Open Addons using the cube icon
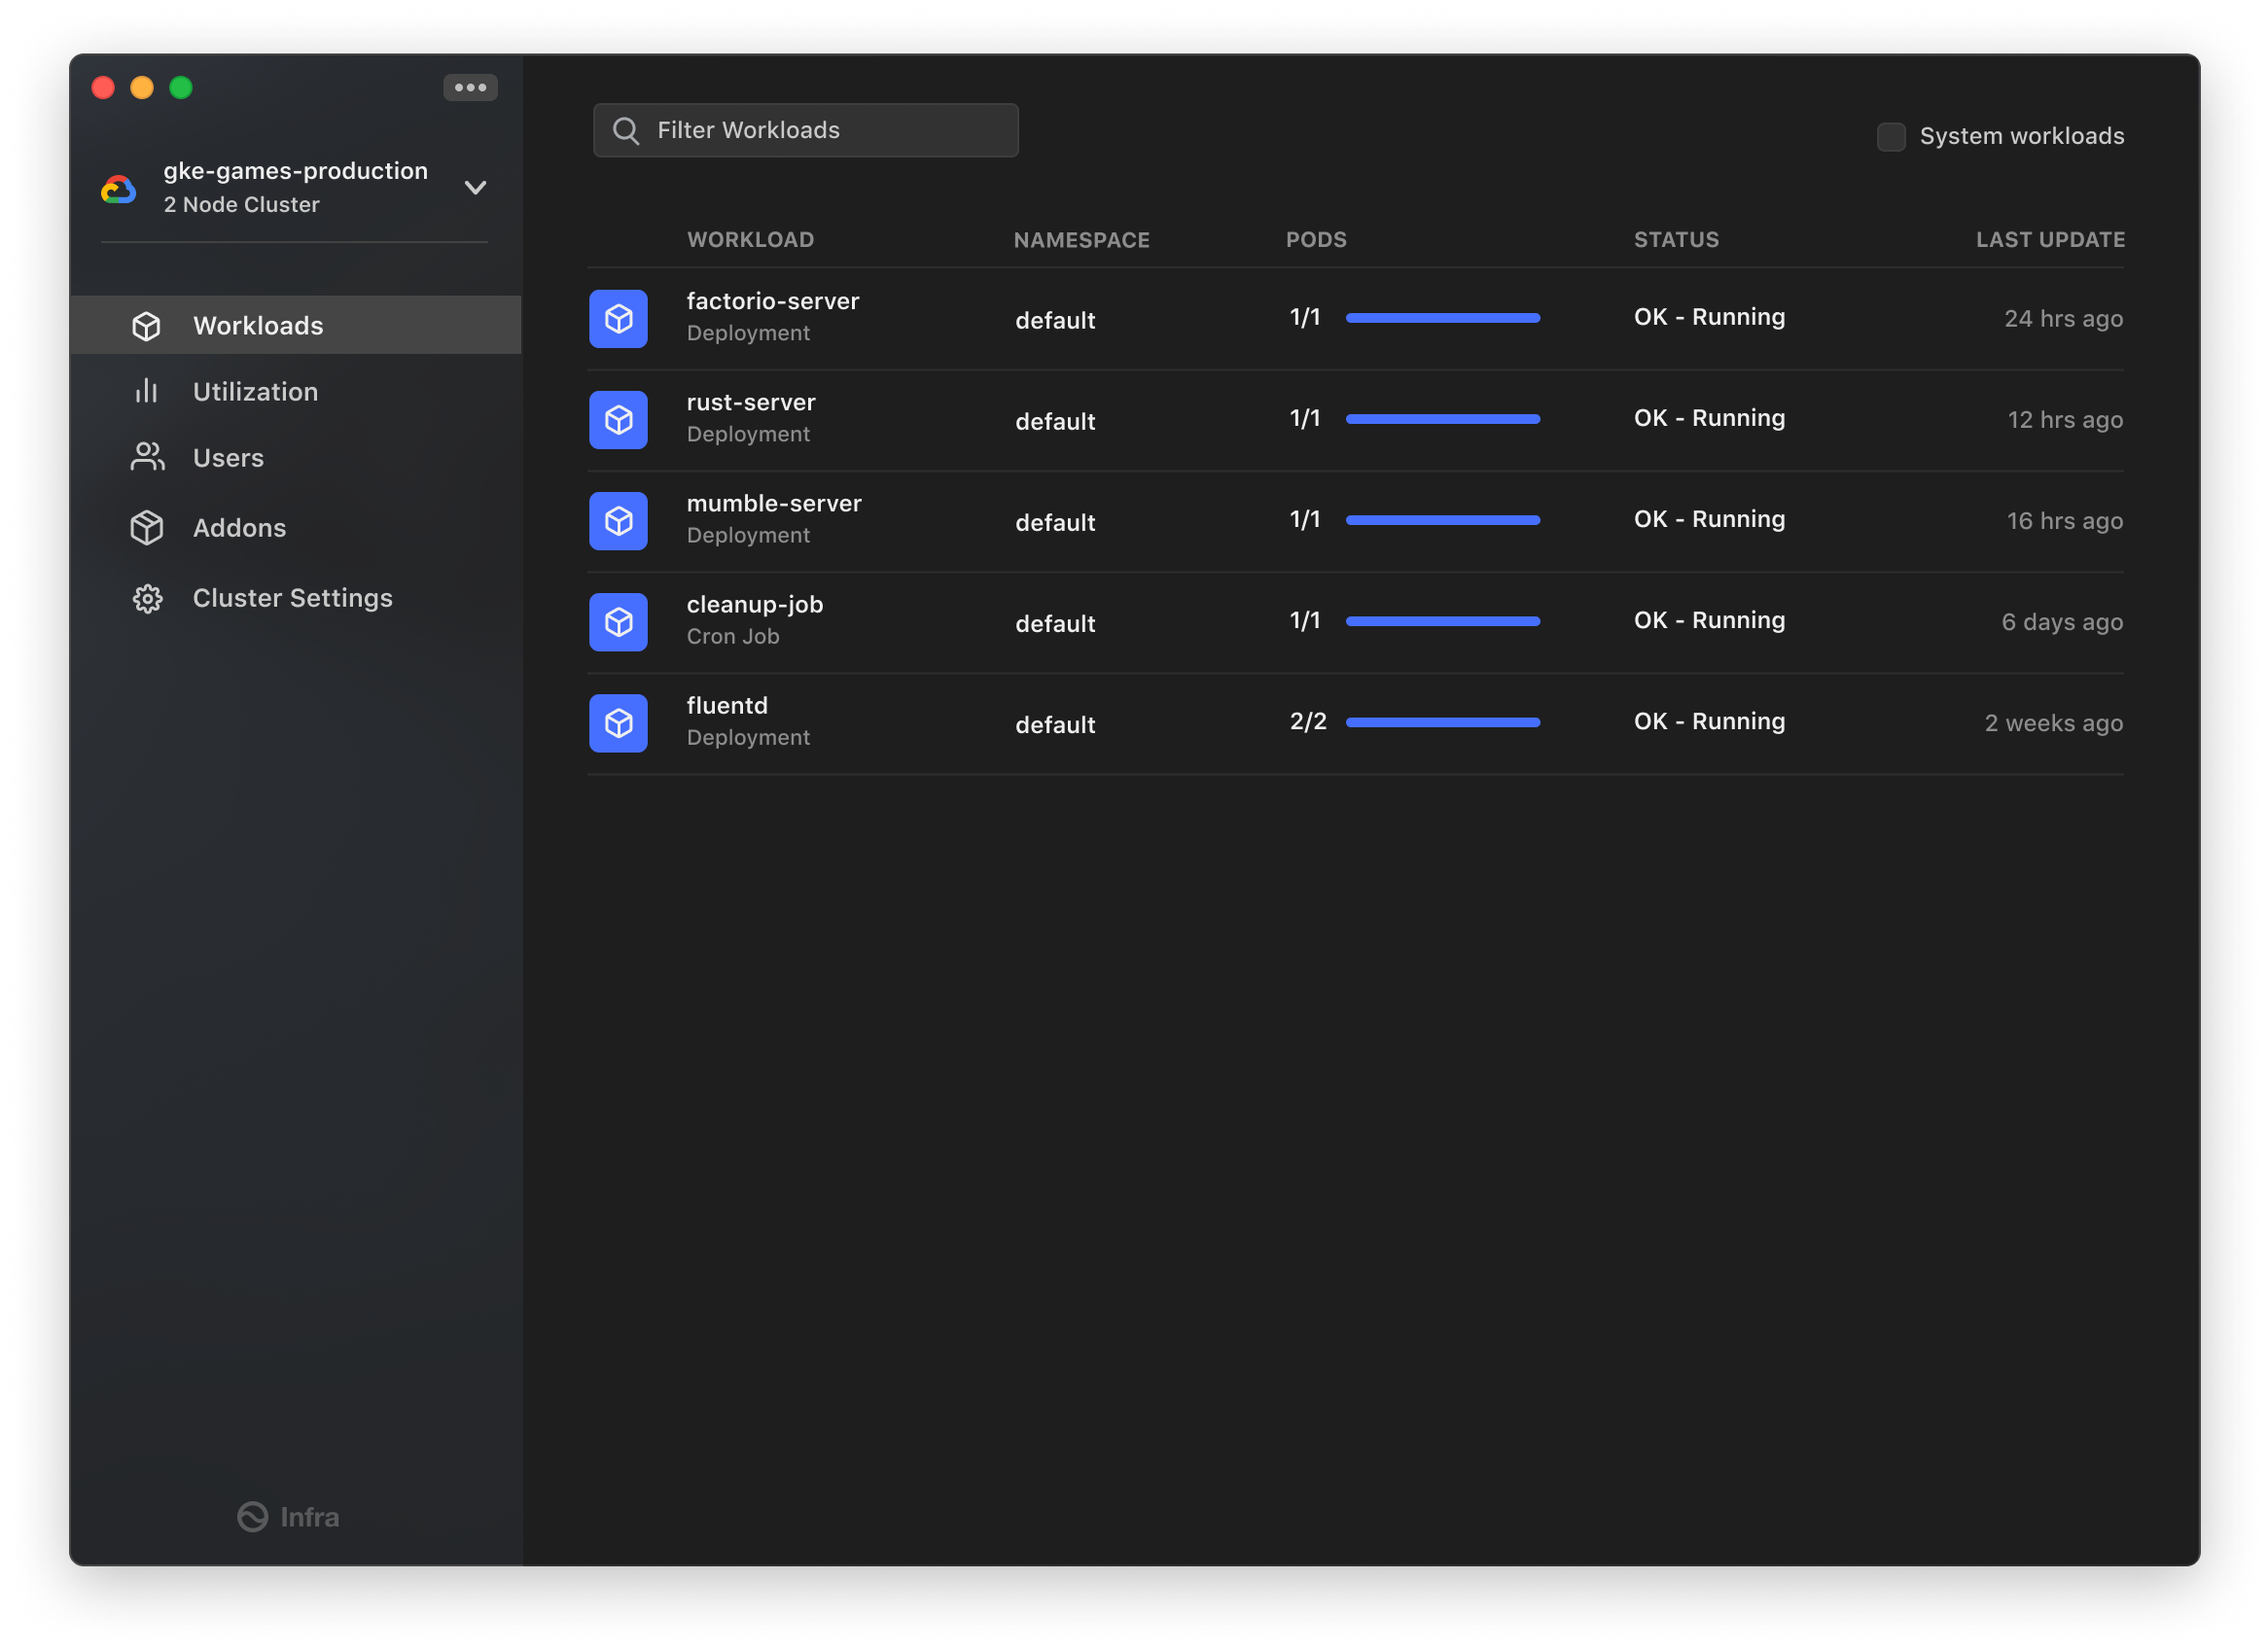Screen dimensions: 2268x1649 tap(147, 527)
